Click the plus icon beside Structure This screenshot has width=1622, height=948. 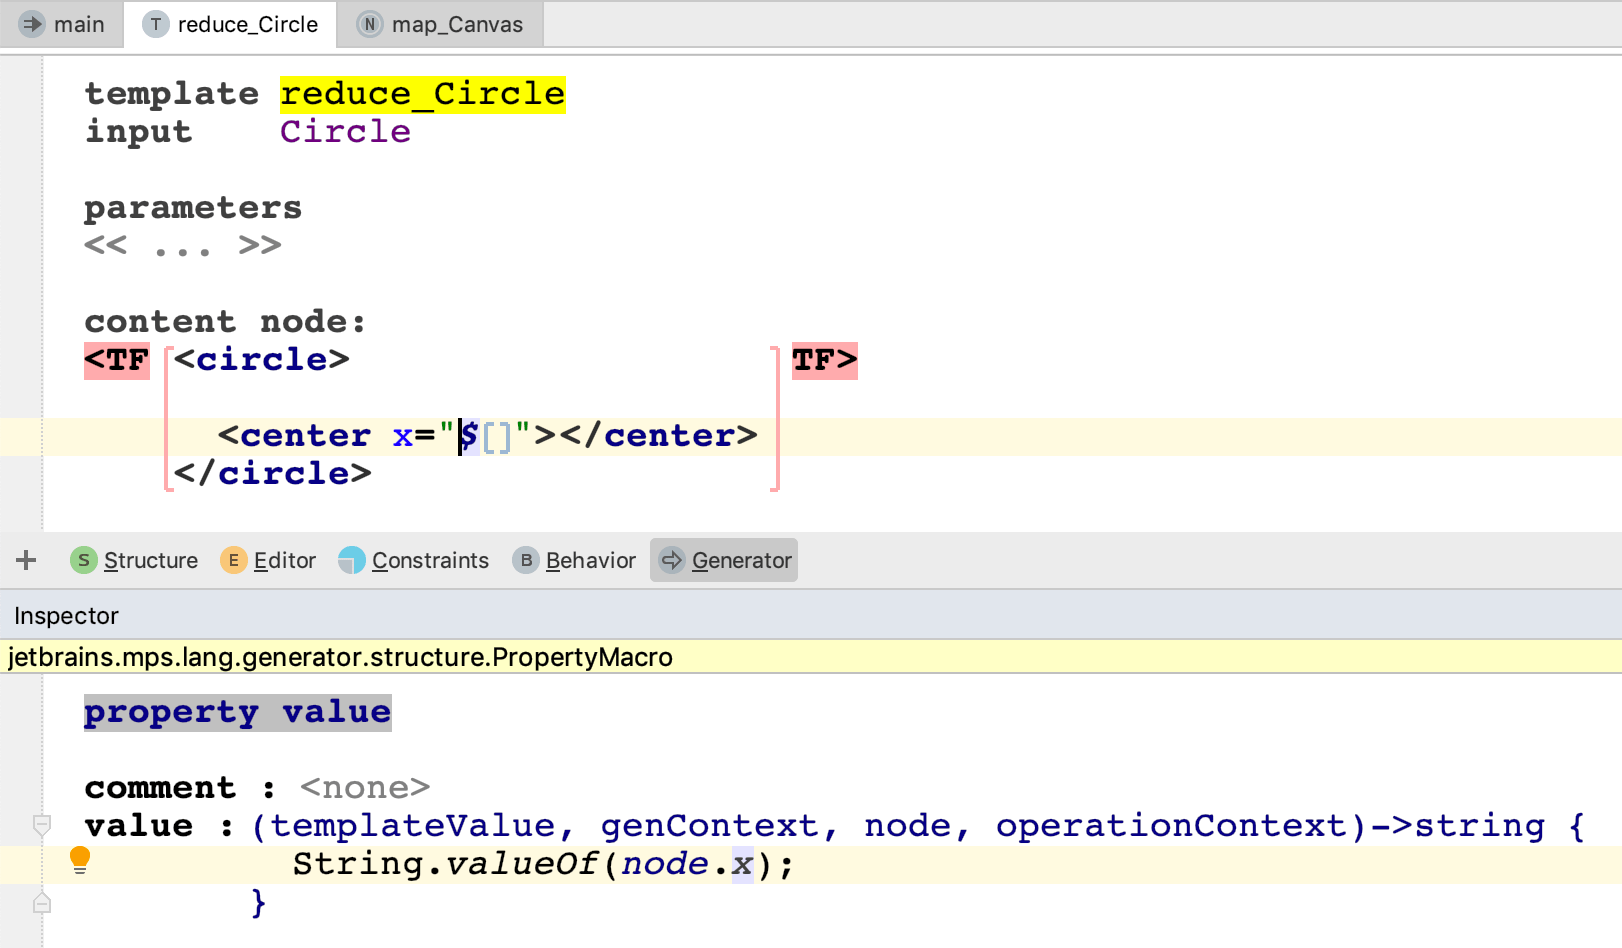coord(26,560)
